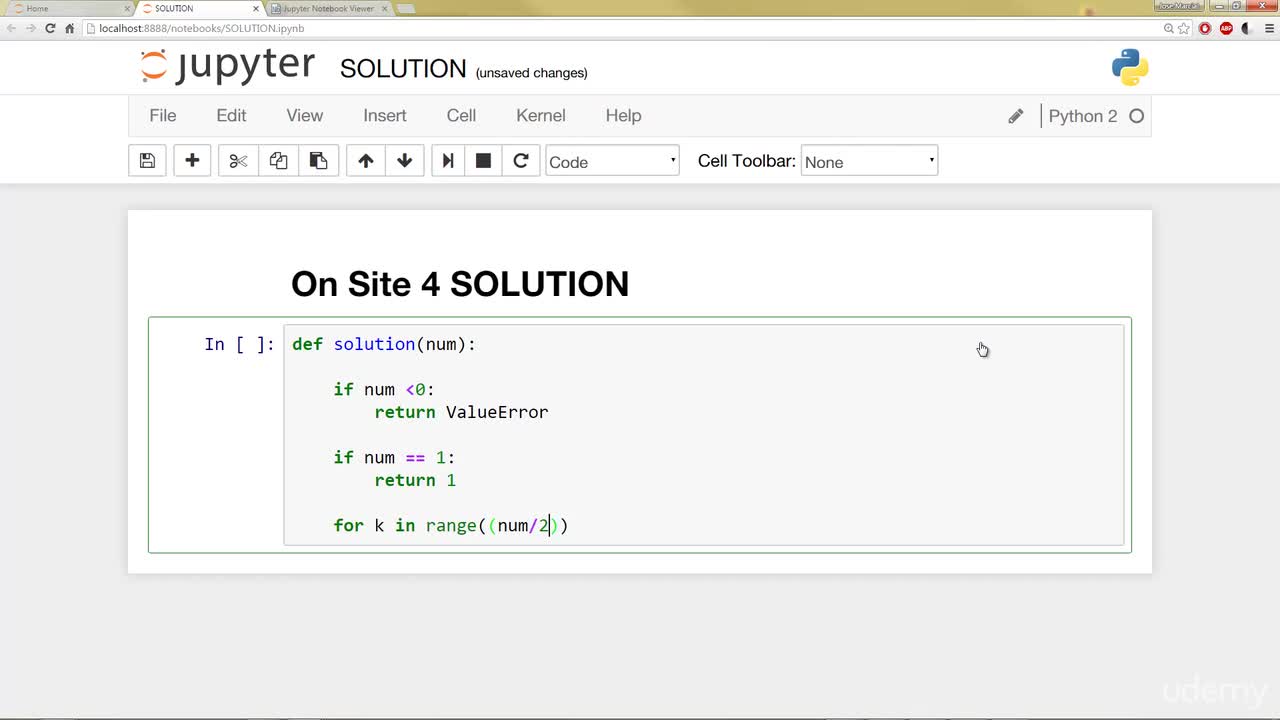The width and height of the screenshot is (1280, 720).
Task: Copy the selected cell using the toolbar icon
Action: (x=278, y=161)
